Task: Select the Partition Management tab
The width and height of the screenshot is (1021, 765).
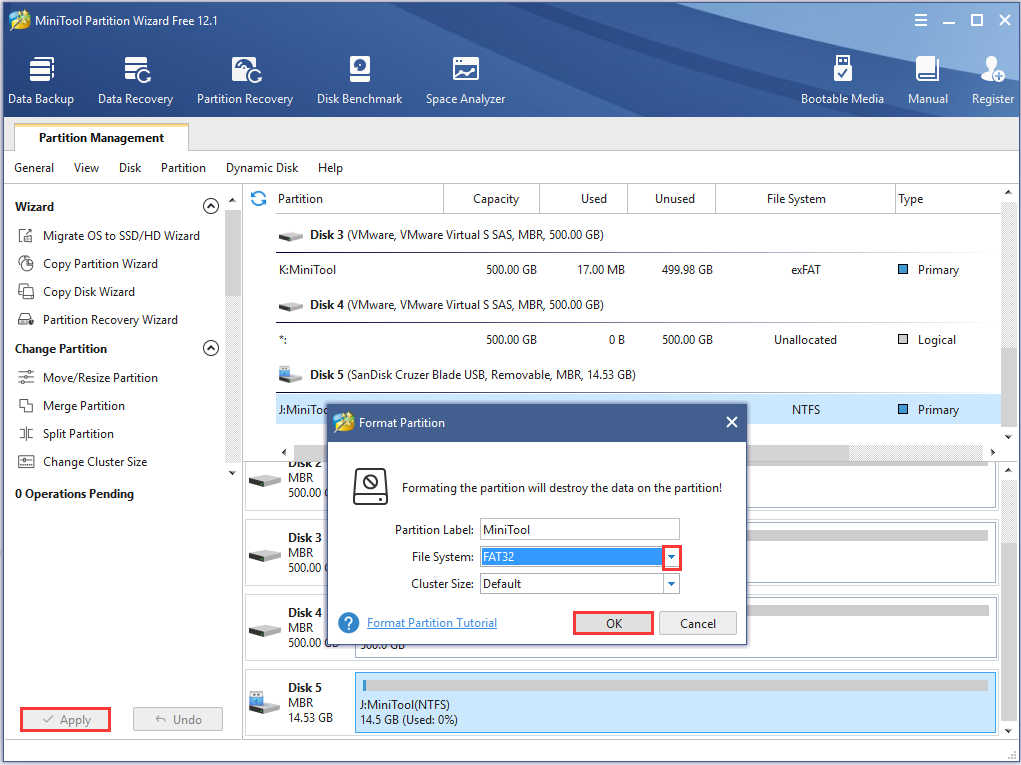Action: pos(101,138)
